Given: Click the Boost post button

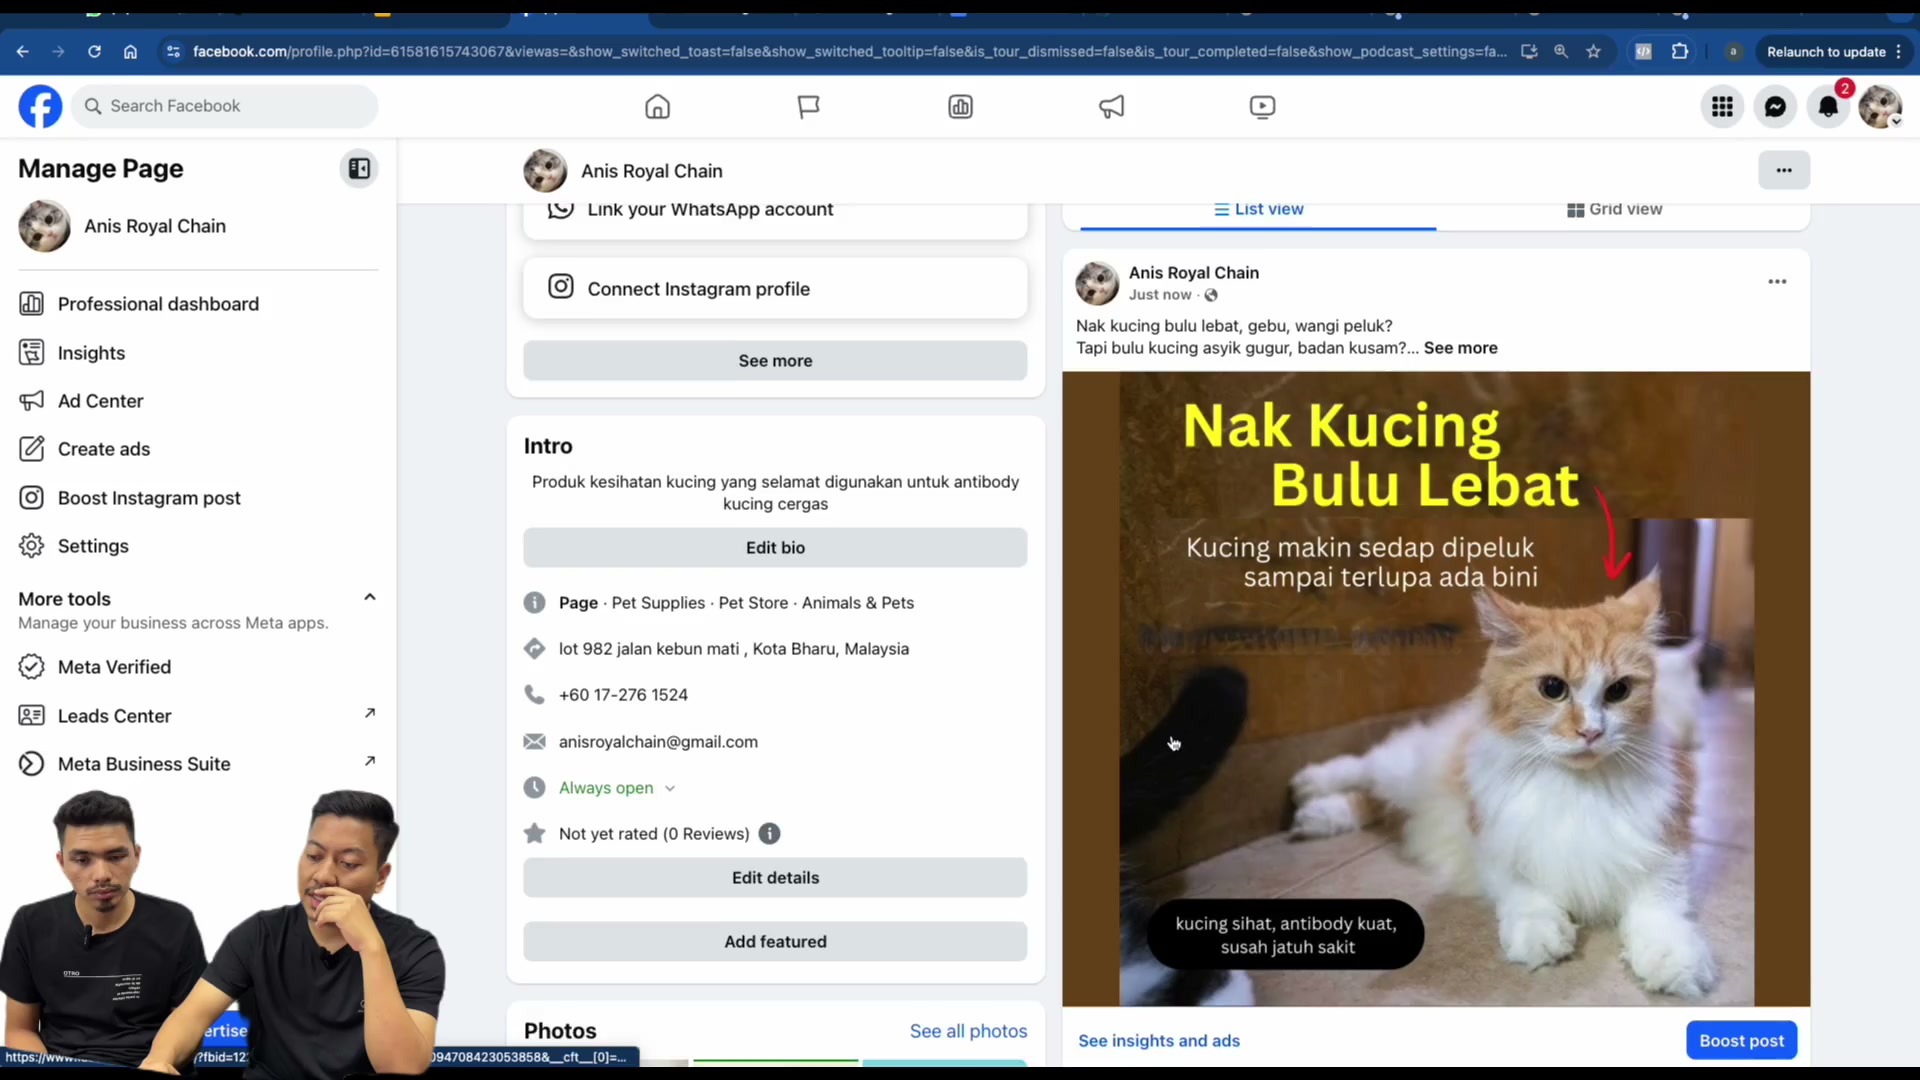Looking at the screenshot, I should click(x=1741, y=1041).
